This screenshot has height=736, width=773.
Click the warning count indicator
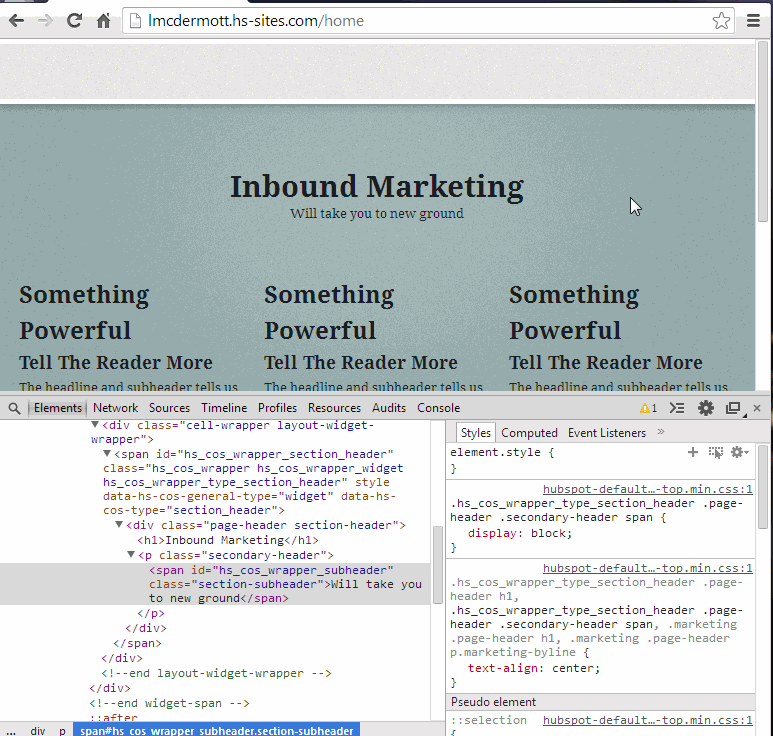[648, 408]
